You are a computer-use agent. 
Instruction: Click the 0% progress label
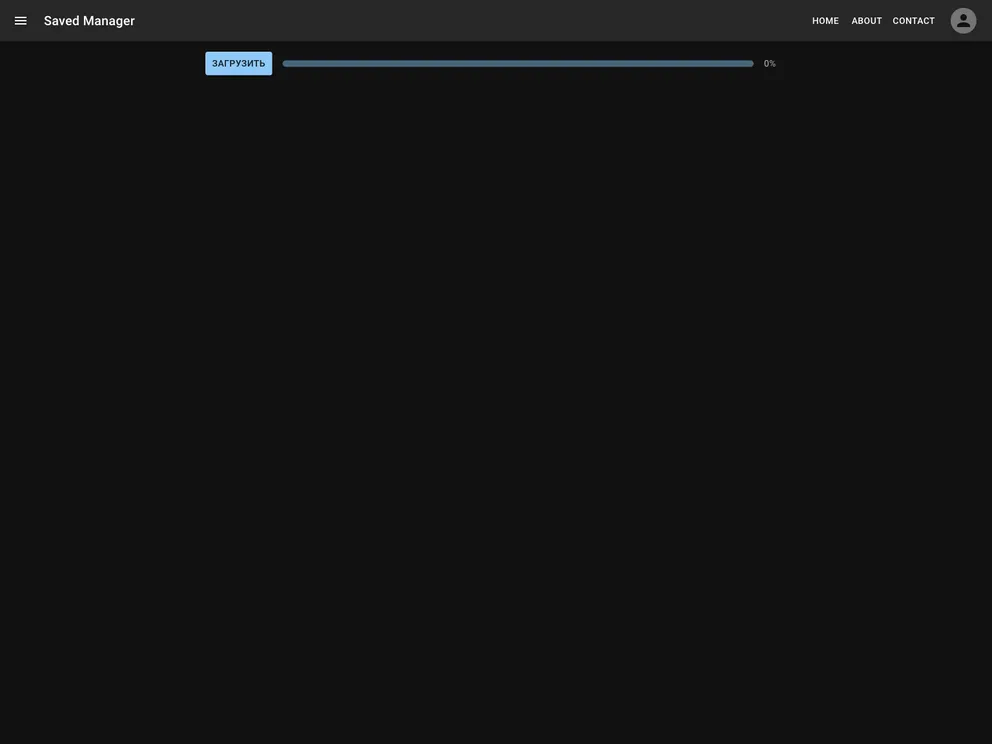pyautogui.click(x=769, y=64)
